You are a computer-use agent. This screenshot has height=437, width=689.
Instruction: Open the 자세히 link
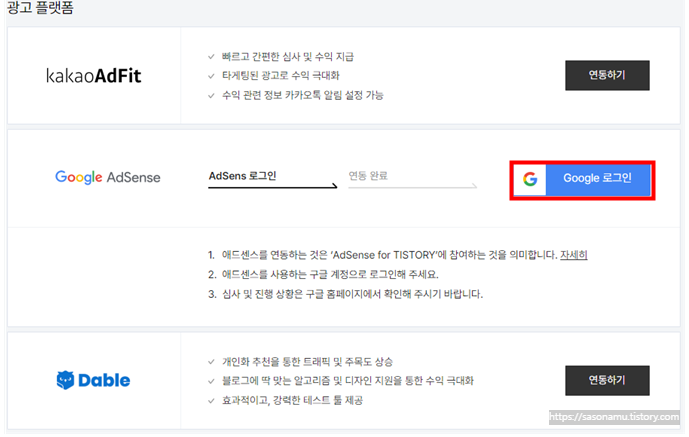coord(573,255)
